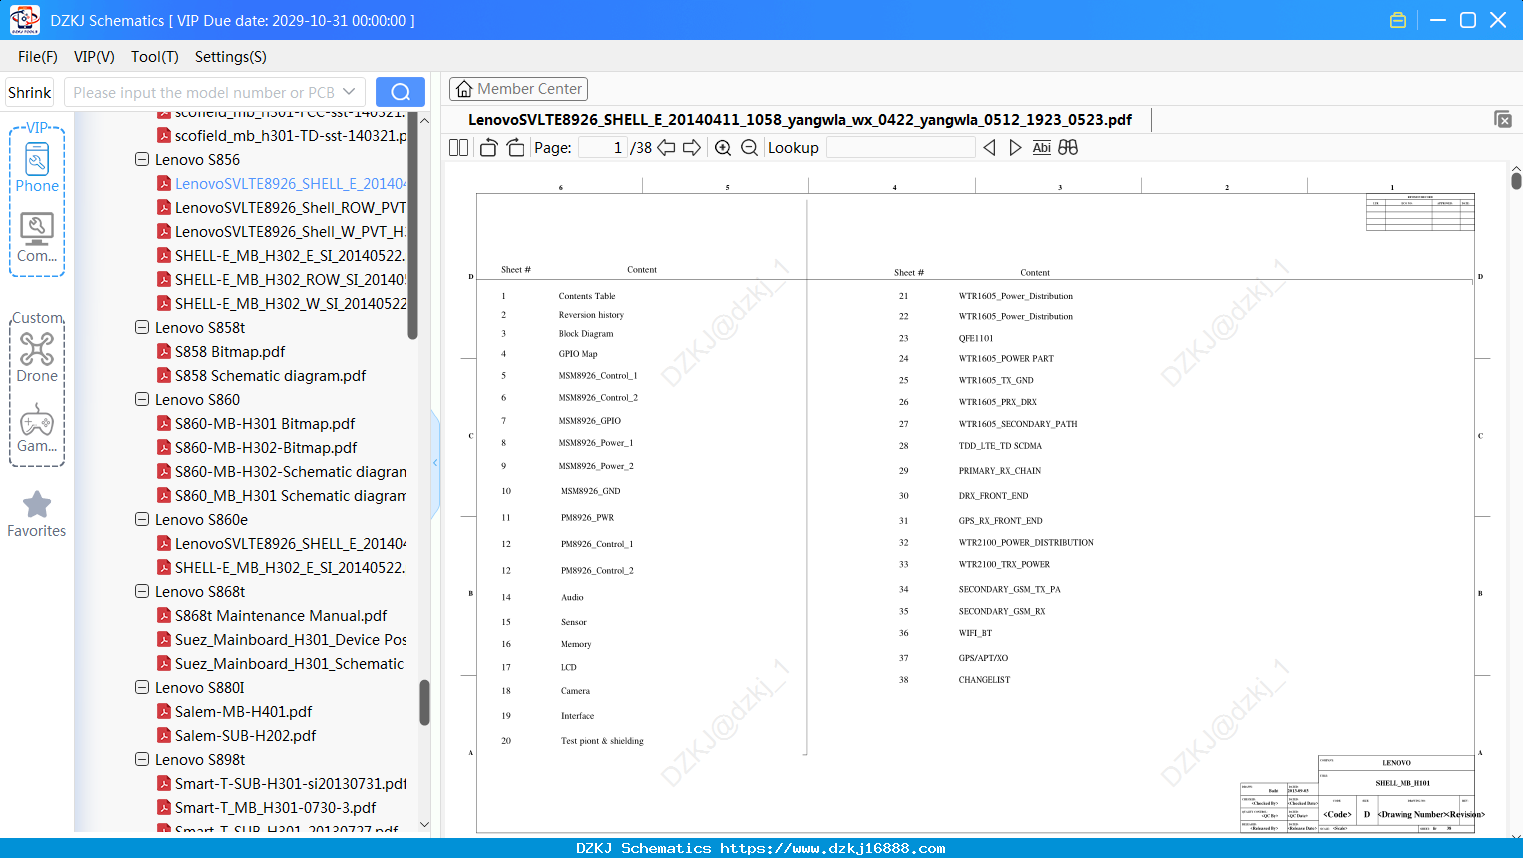The height and width of the screenshot is (858, 1523).
Task: Click file tree scrollbar down arrow
Action: (424, 825)
